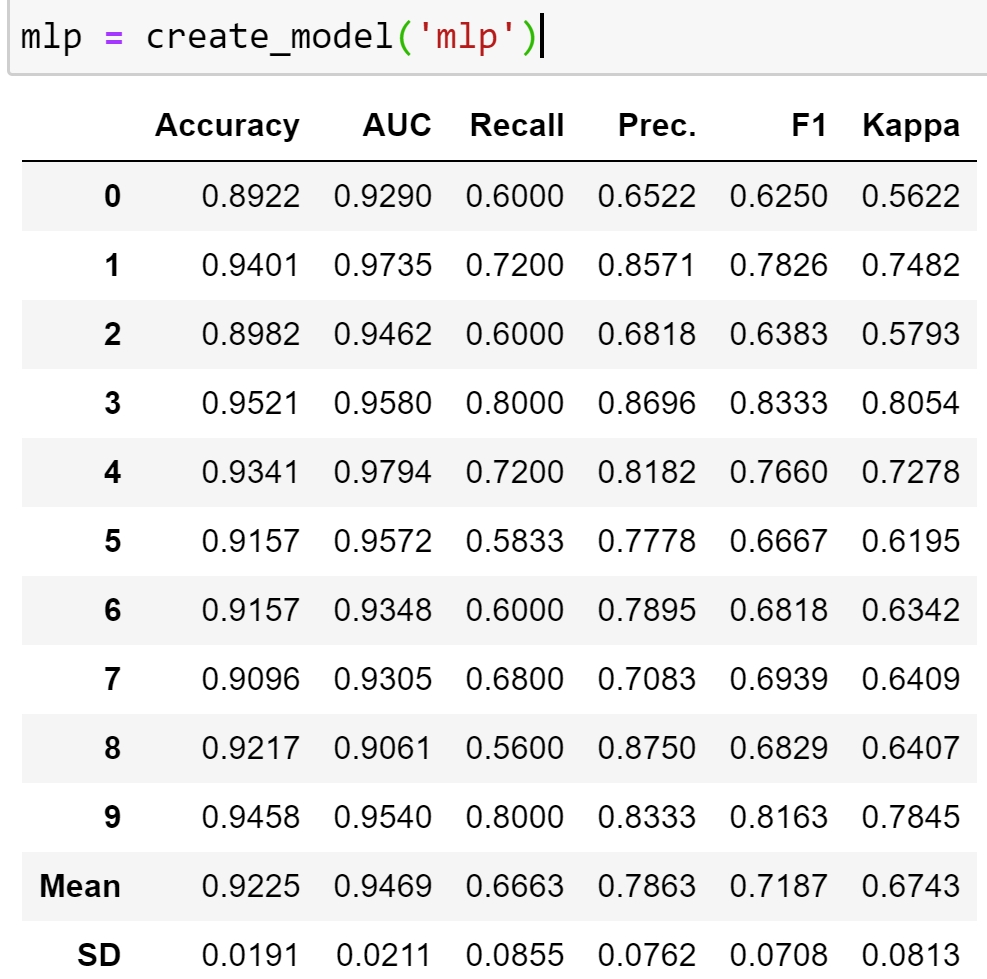Click Accuracy value 0.9521 in row 3
Image resolution: width=987 pixels, height=979 pixels.
(x=250, y=403)
